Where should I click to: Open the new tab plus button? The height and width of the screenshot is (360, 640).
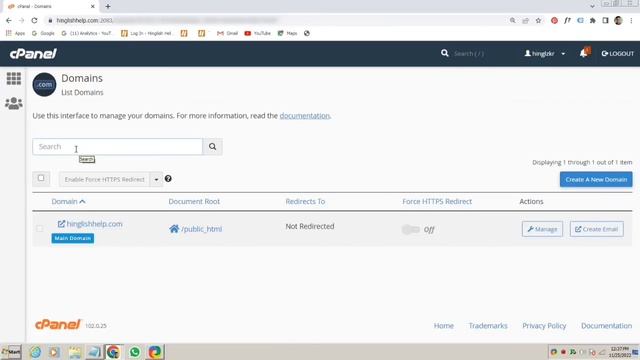click(x=108, y=7)
